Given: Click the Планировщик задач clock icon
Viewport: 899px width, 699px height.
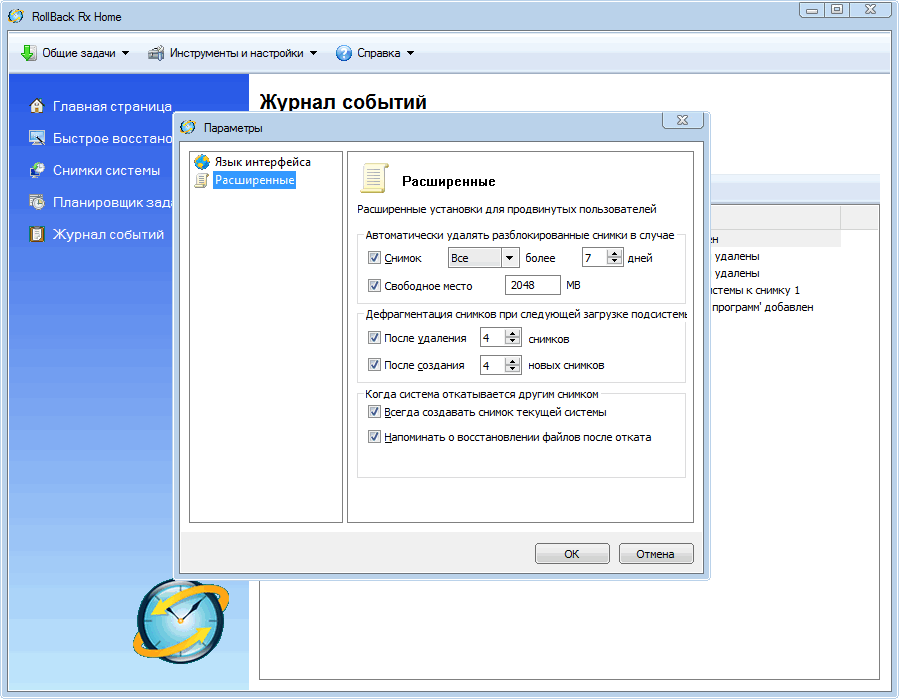Looking at the screenshot, I should 37,202.
